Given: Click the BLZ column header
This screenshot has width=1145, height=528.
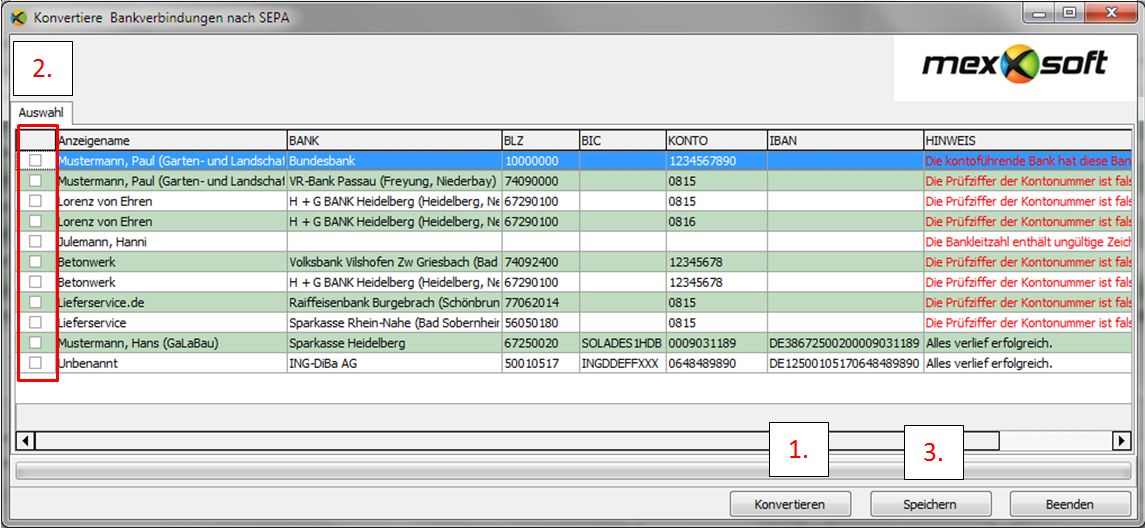Looking at the screenshot, I should click(x=540, y=140).
